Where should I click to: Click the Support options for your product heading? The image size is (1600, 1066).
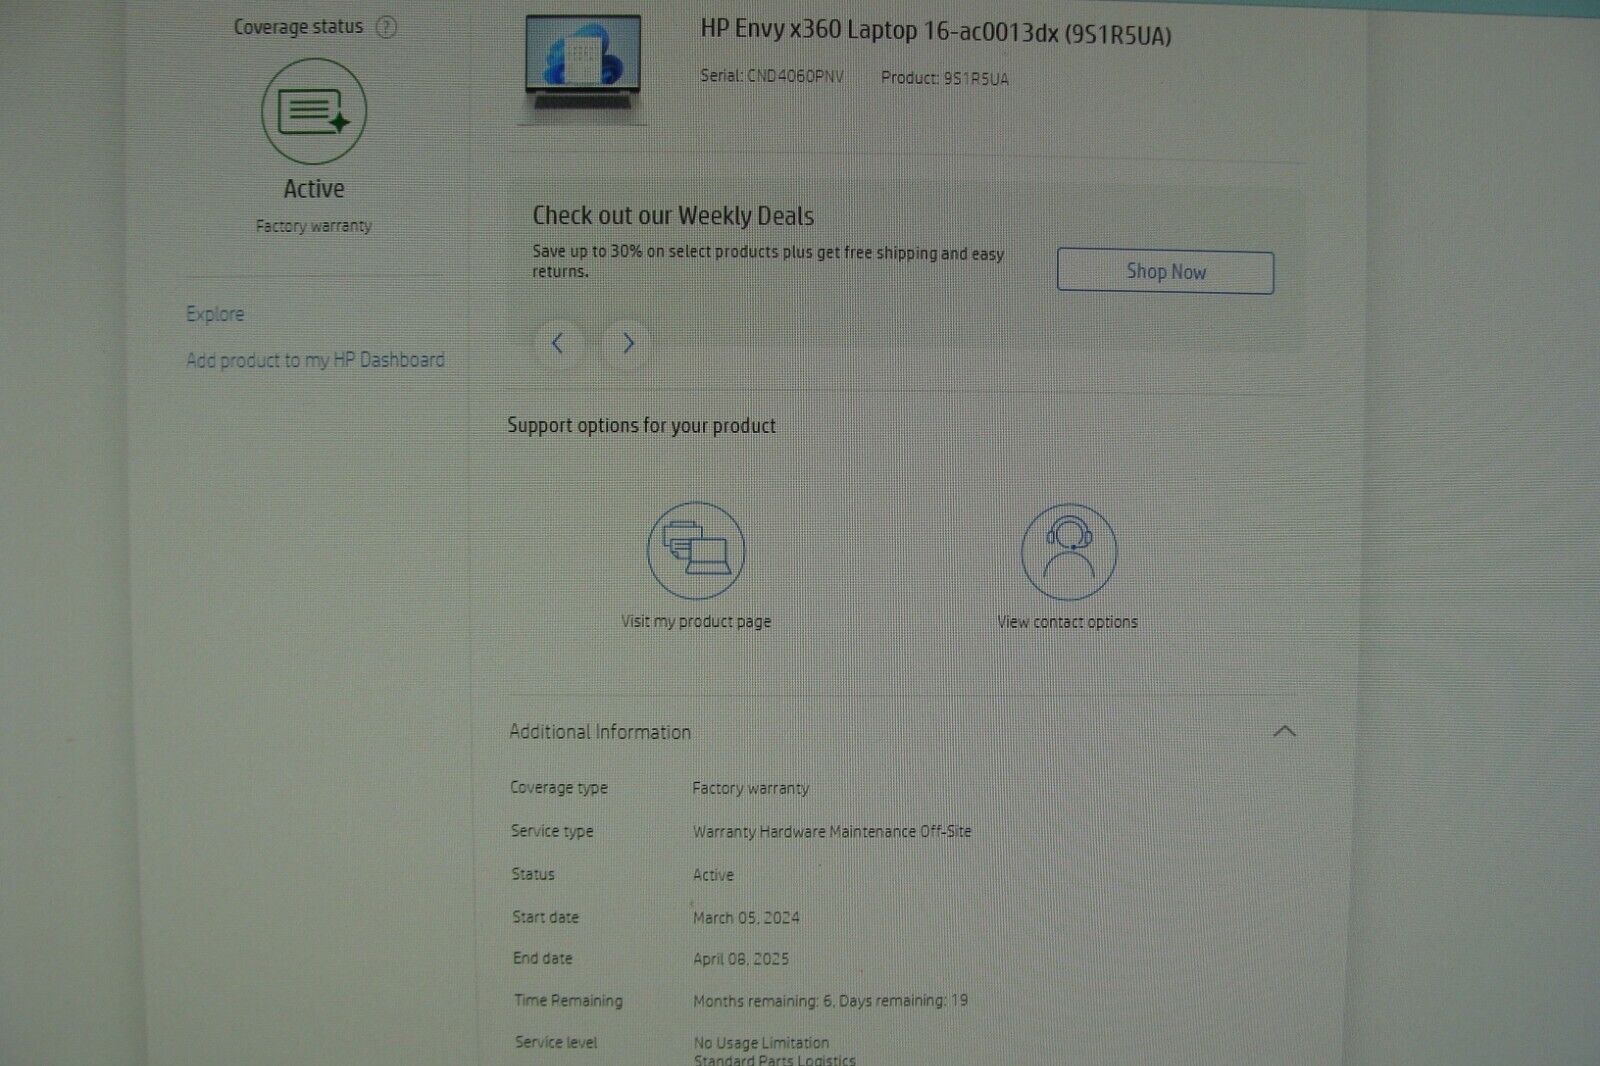point(641,426)
